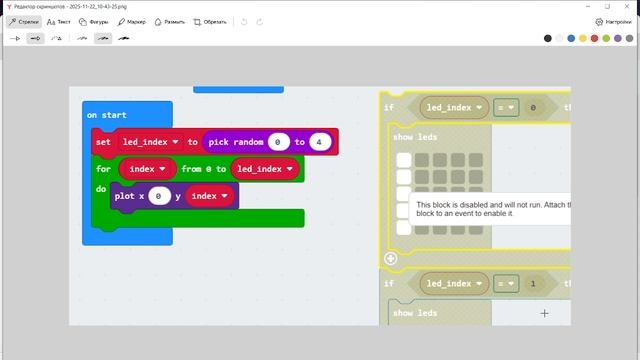This screenshot has height=360, width=640.
Task: Click the plus icon under first if block
Action: pyautogui.click(x=391, y=258)
